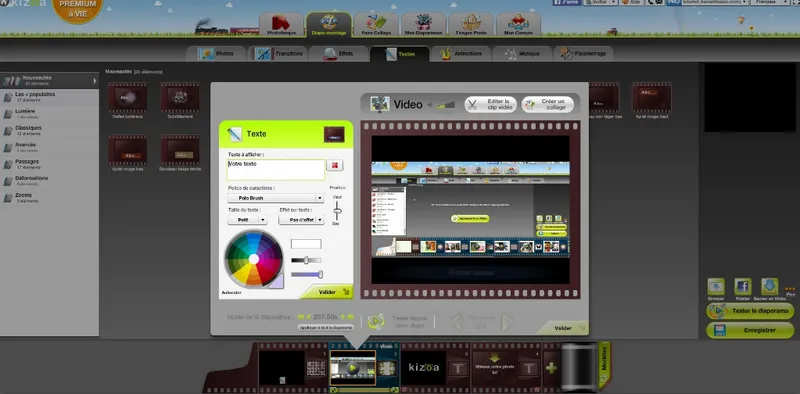The image size is (800, 394).
Task: Click the Haut/Bas position slider
Action: point(336,210)
